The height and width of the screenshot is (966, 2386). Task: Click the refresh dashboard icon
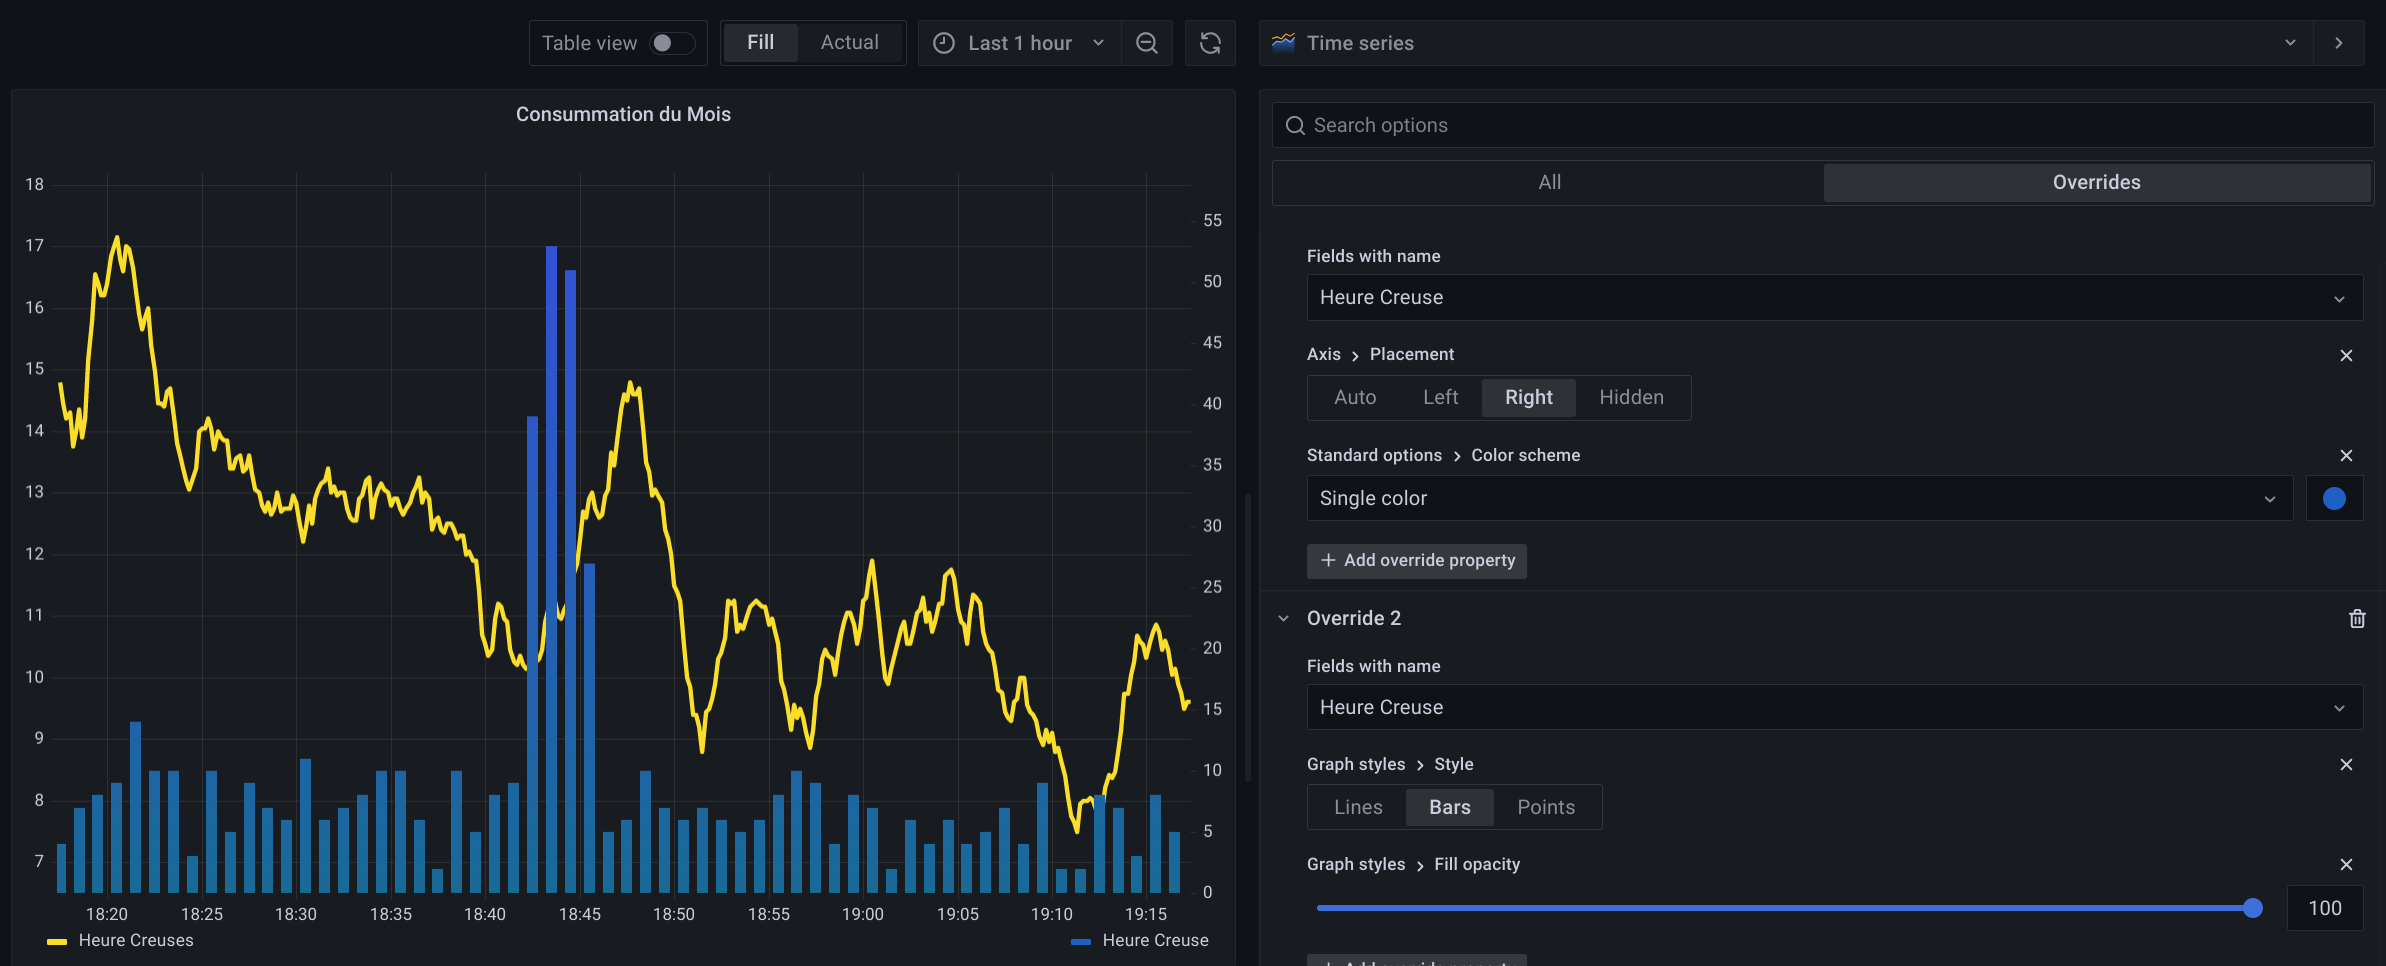point(1210,43)
